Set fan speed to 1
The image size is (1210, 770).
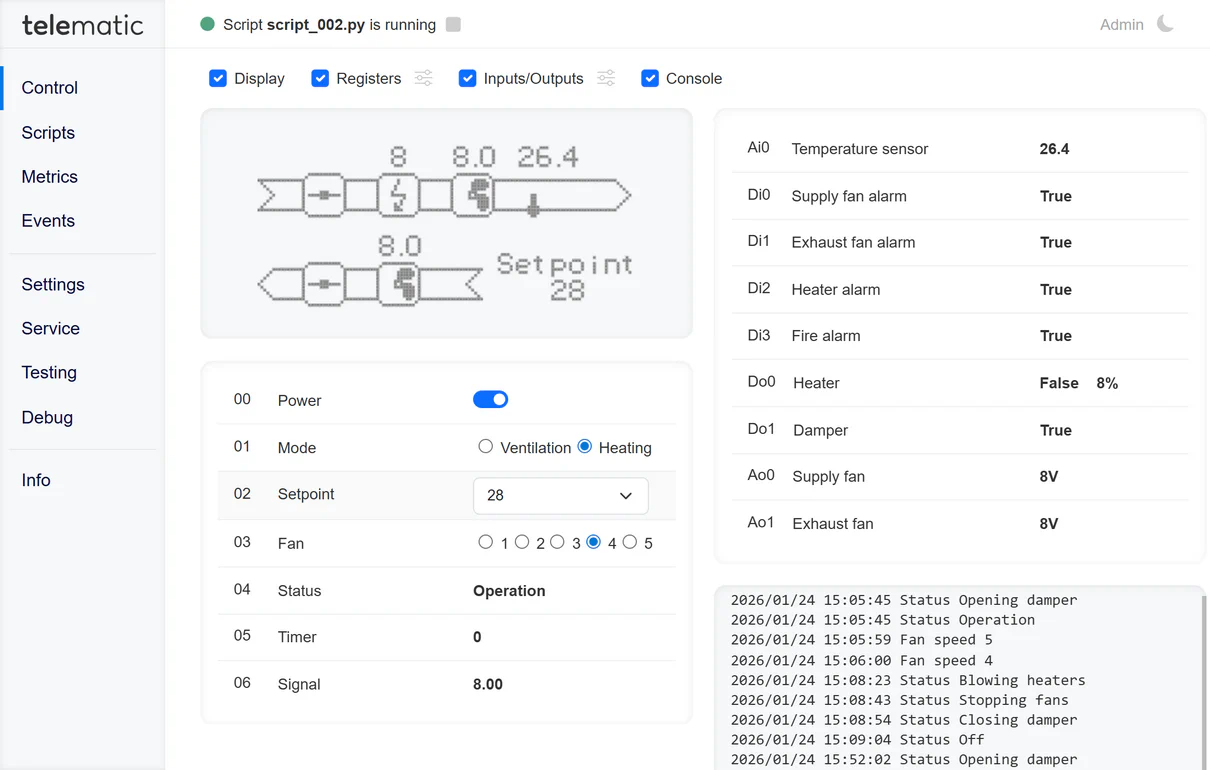(x=486, y=542)
